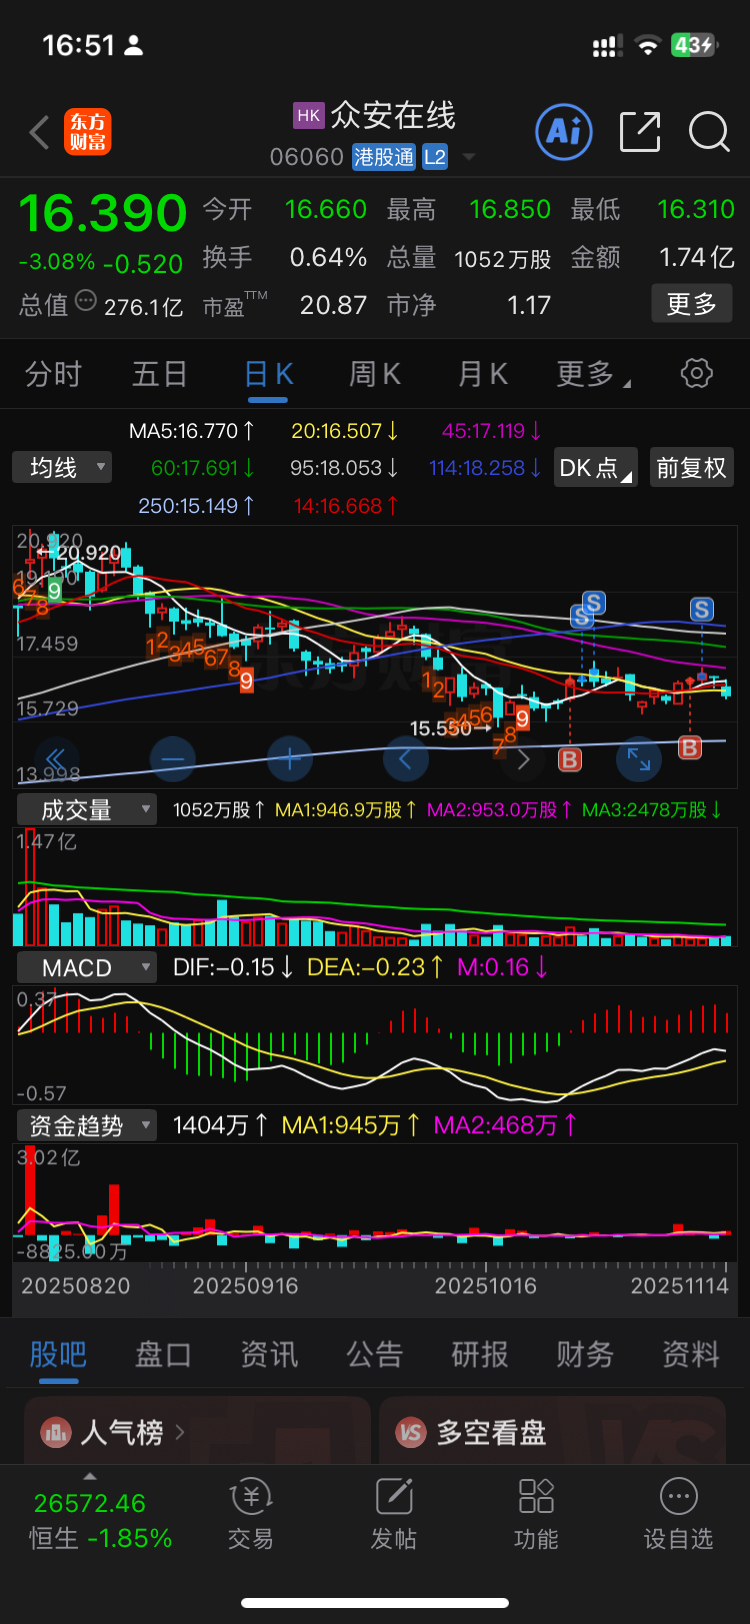Tap current price 16.390
750x1624 pixels.
pos(103,213)
